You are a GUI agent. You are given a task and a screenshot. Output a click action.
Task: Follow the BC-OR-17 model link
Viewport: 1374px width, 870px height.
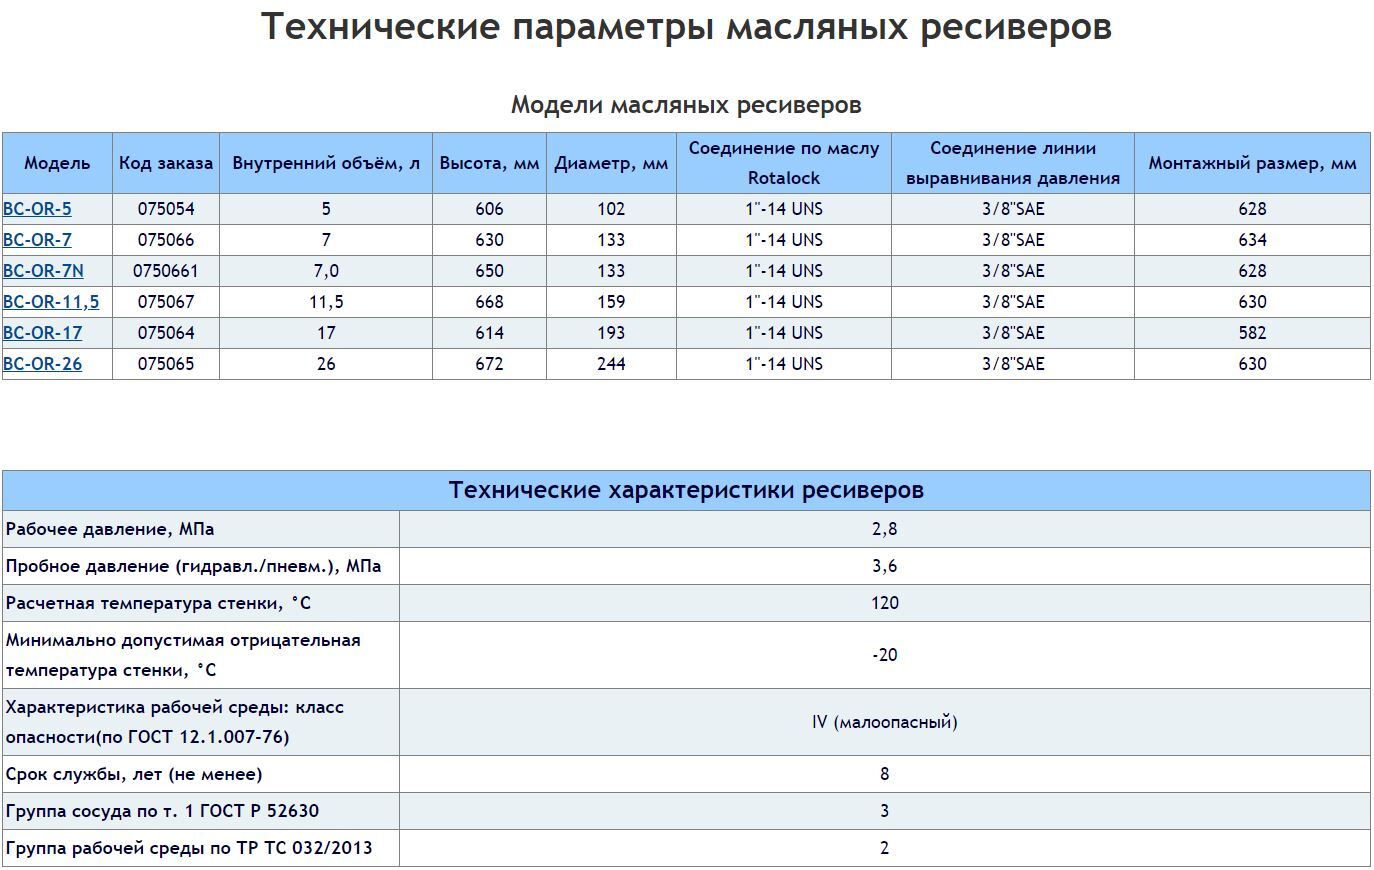[x=42, y=333]
